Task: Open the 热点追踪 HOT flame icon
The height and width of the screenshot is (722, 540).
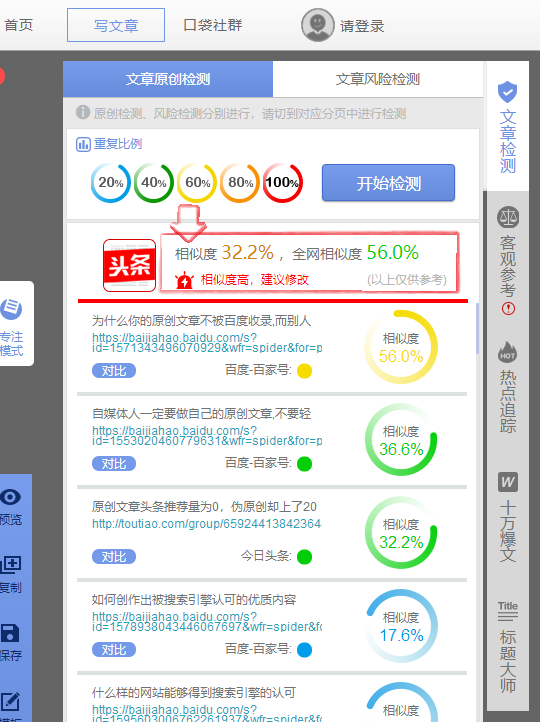Action: (x=507, y=352)
